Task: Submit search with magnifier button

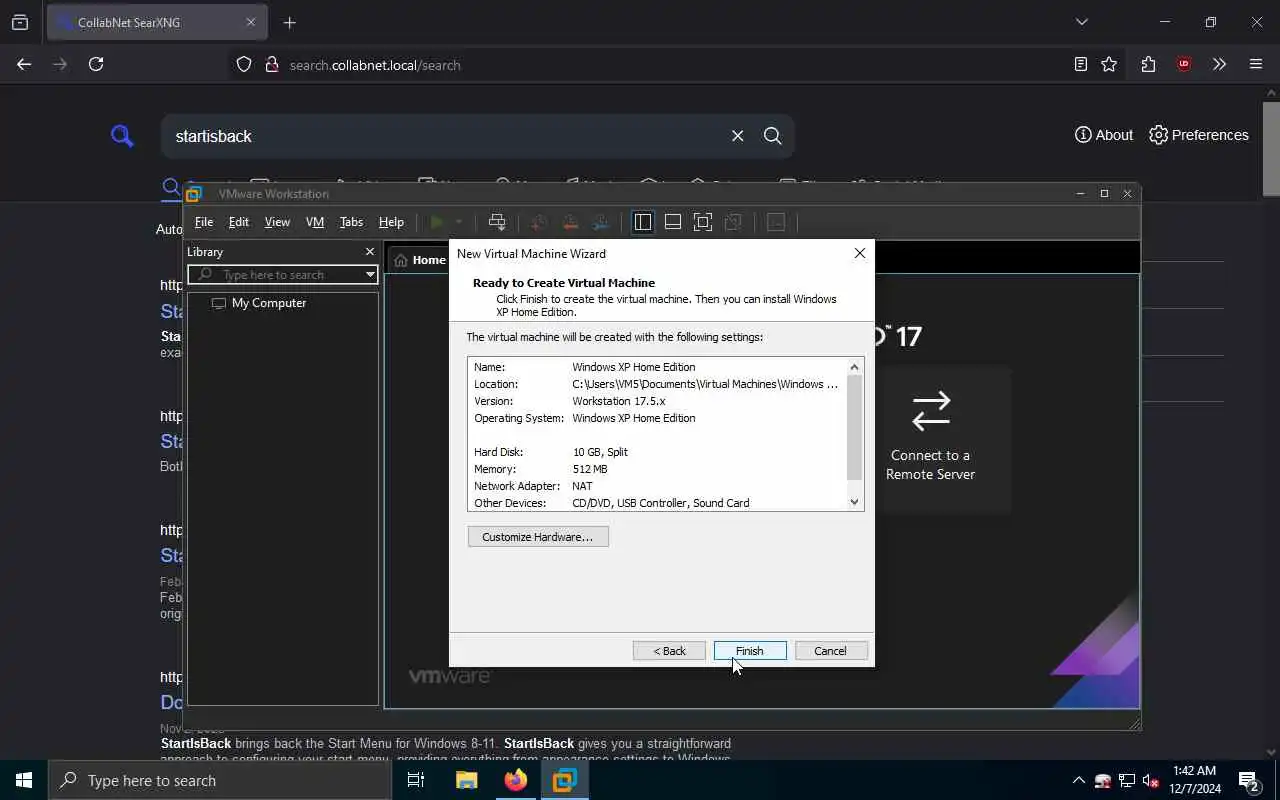Action: tap(773, 136)
